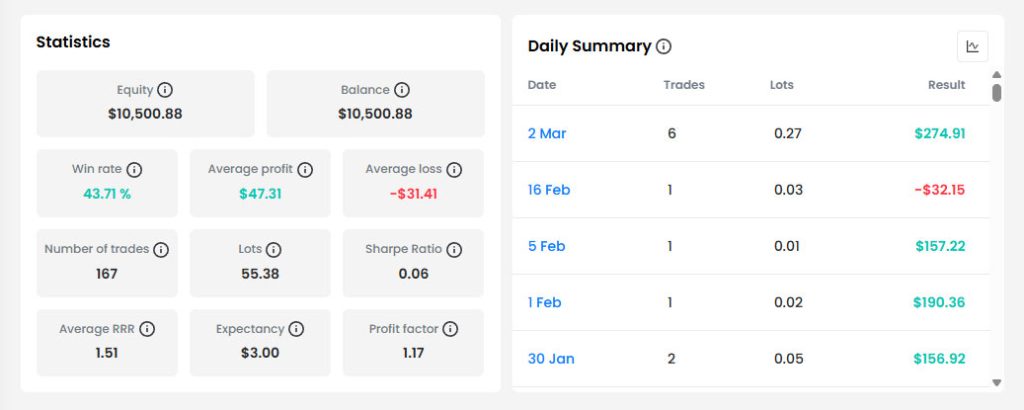Image resolution: width=1024 pixels, height=410 pixels.
Task: Click the Average loss info icon
Action: point(454,170)
